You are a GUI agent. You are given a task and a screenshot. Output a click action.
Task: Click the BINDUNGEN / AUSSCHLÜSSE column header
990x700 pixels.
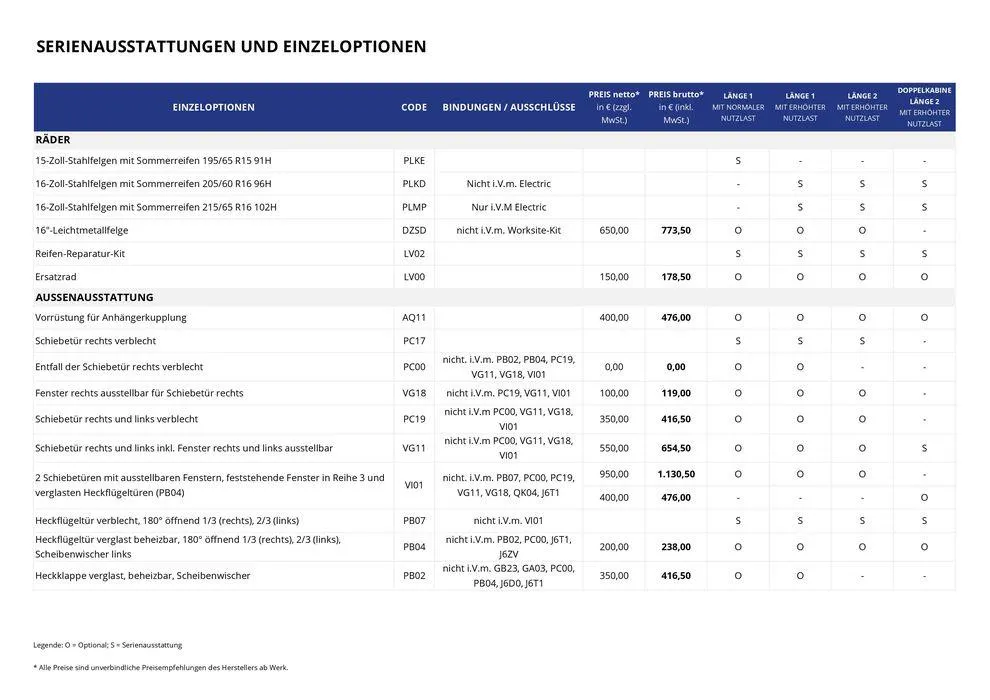pos(509,105)
